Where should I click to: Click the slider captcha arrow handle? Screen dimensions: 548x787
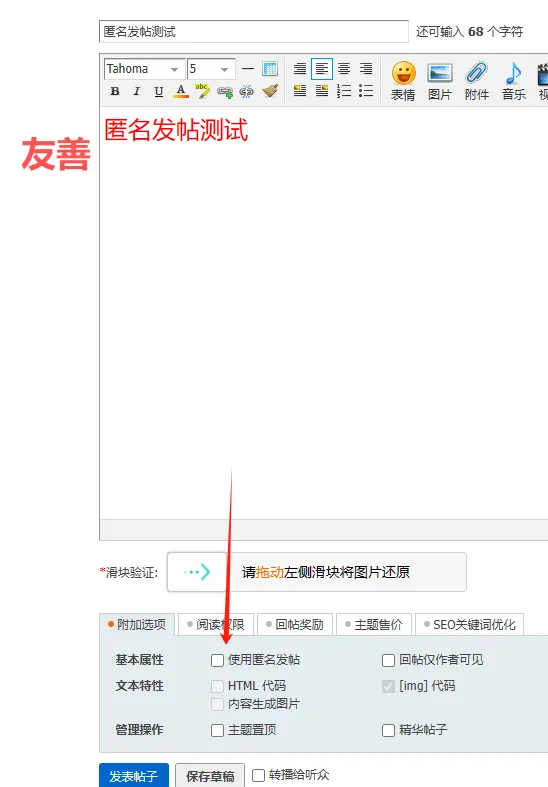click(197, 572)
